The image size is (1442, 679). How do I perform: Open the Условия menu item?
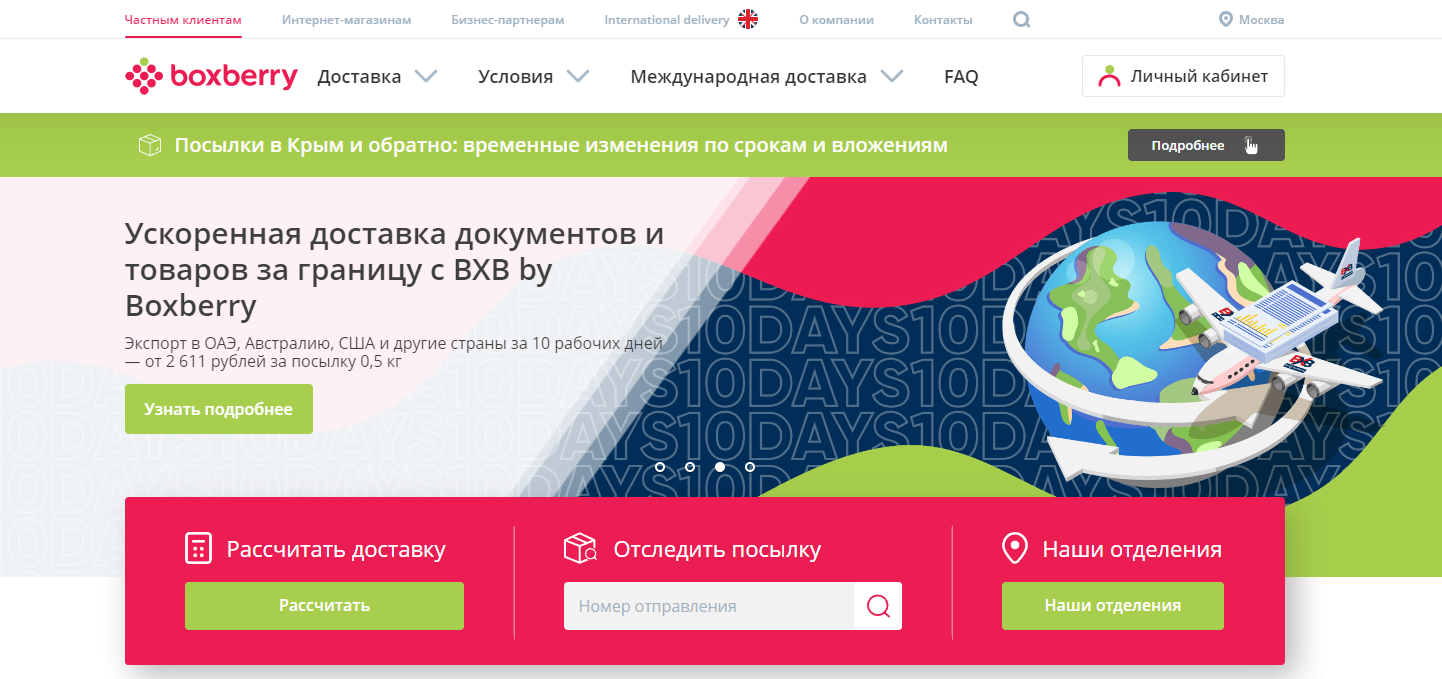tap(515, 77)
